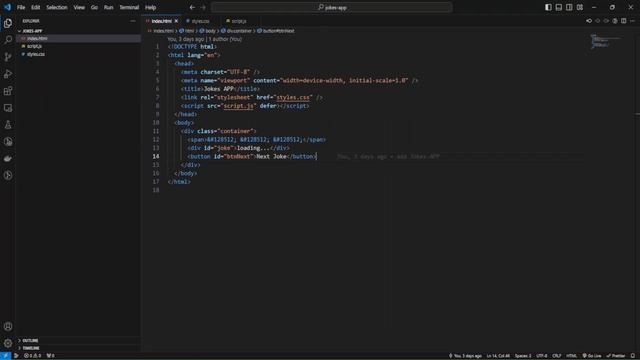Open the Help menu
The width and height of the screenshot is (640, 360).
pos(151,7)
